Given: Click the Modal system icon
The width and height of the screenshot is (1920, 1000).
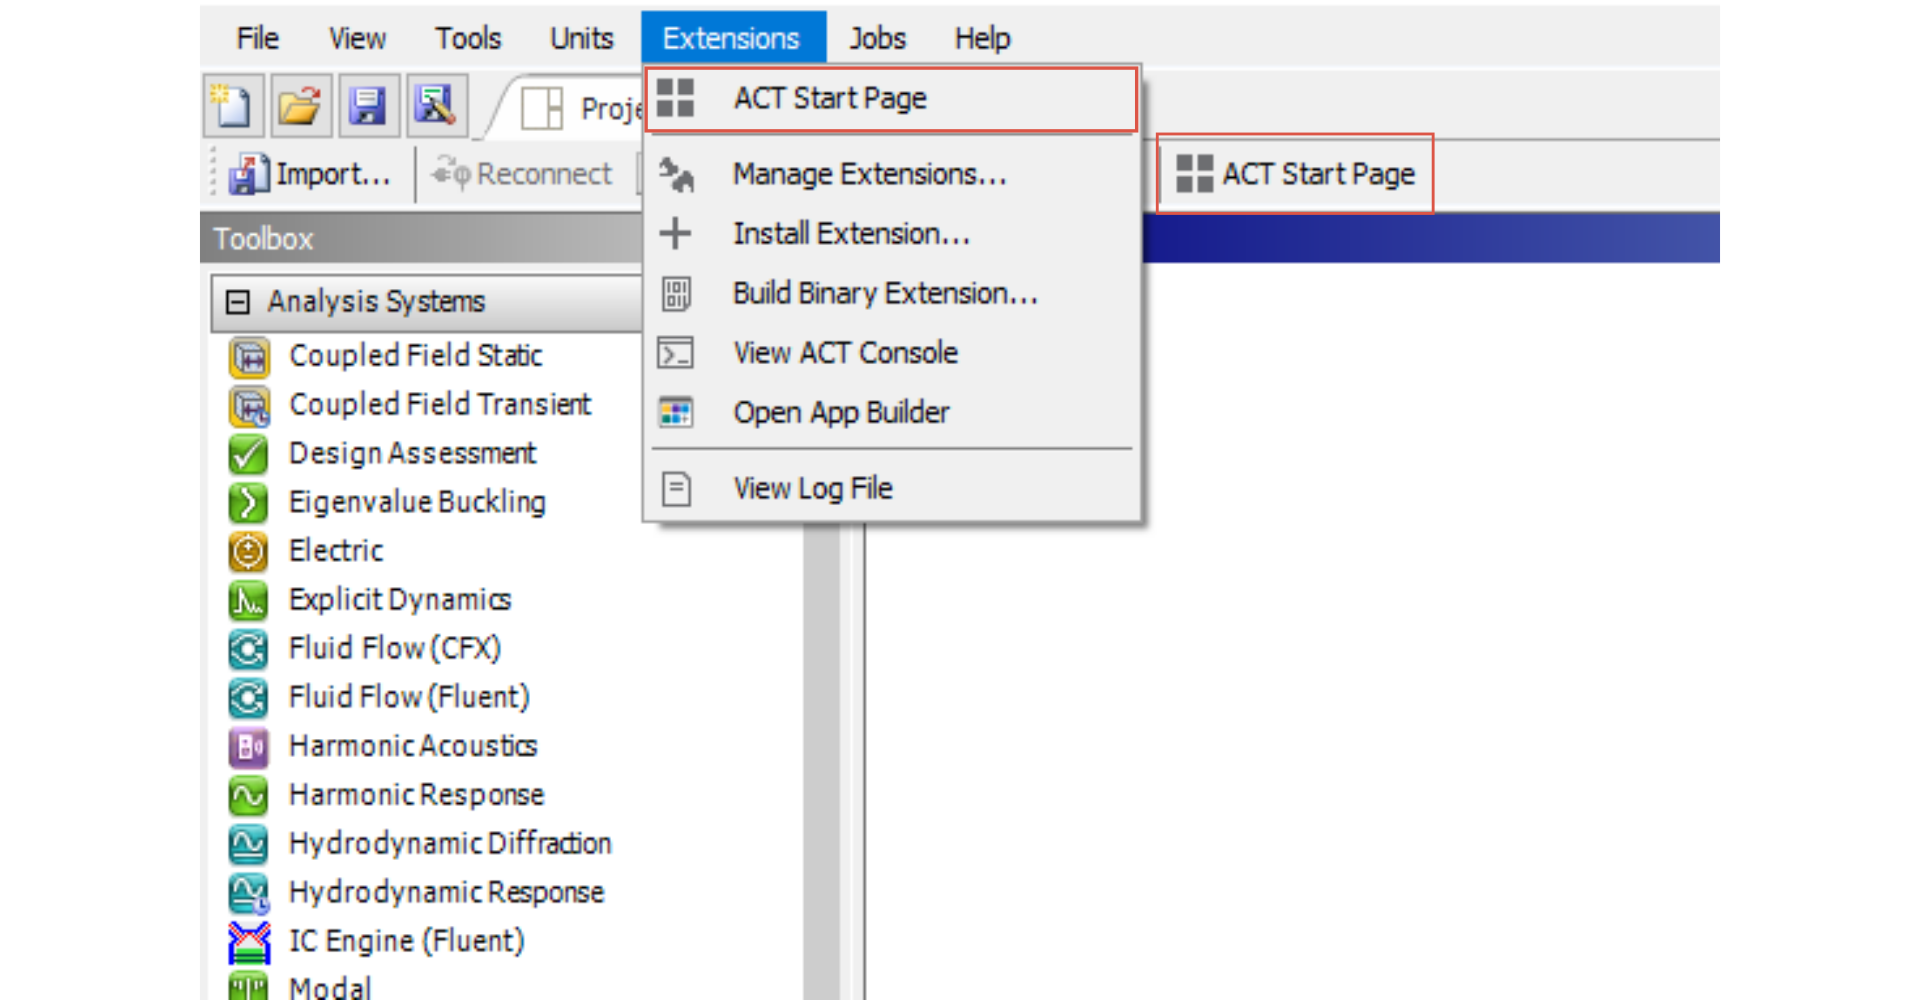Looking at the screenshot, I should [x=248, y=986].
